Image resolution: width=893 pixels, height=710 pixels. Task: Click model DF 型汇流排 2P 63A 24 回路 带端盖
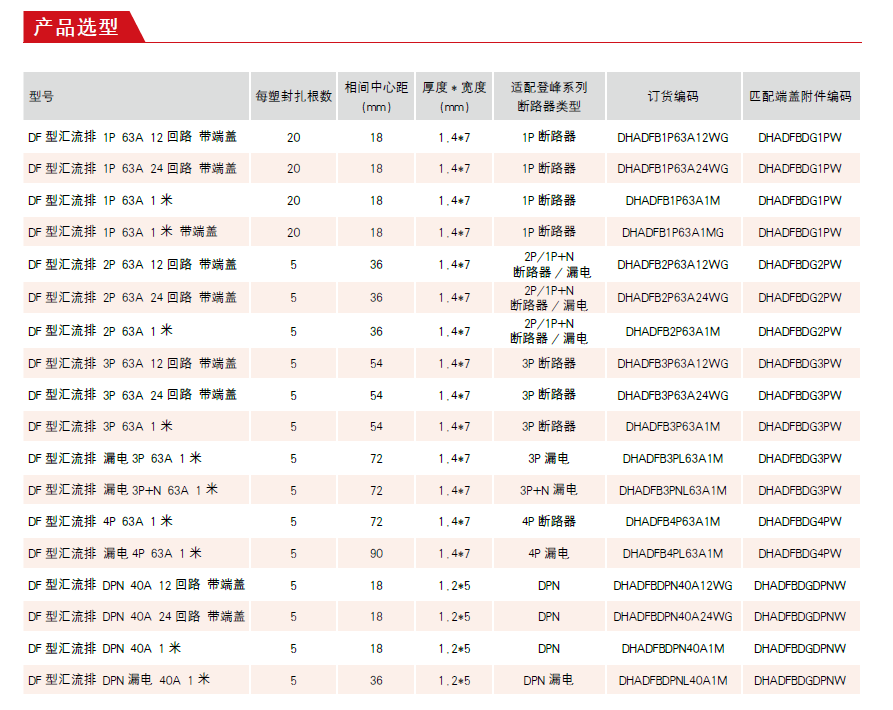click(x=132, y=297)
